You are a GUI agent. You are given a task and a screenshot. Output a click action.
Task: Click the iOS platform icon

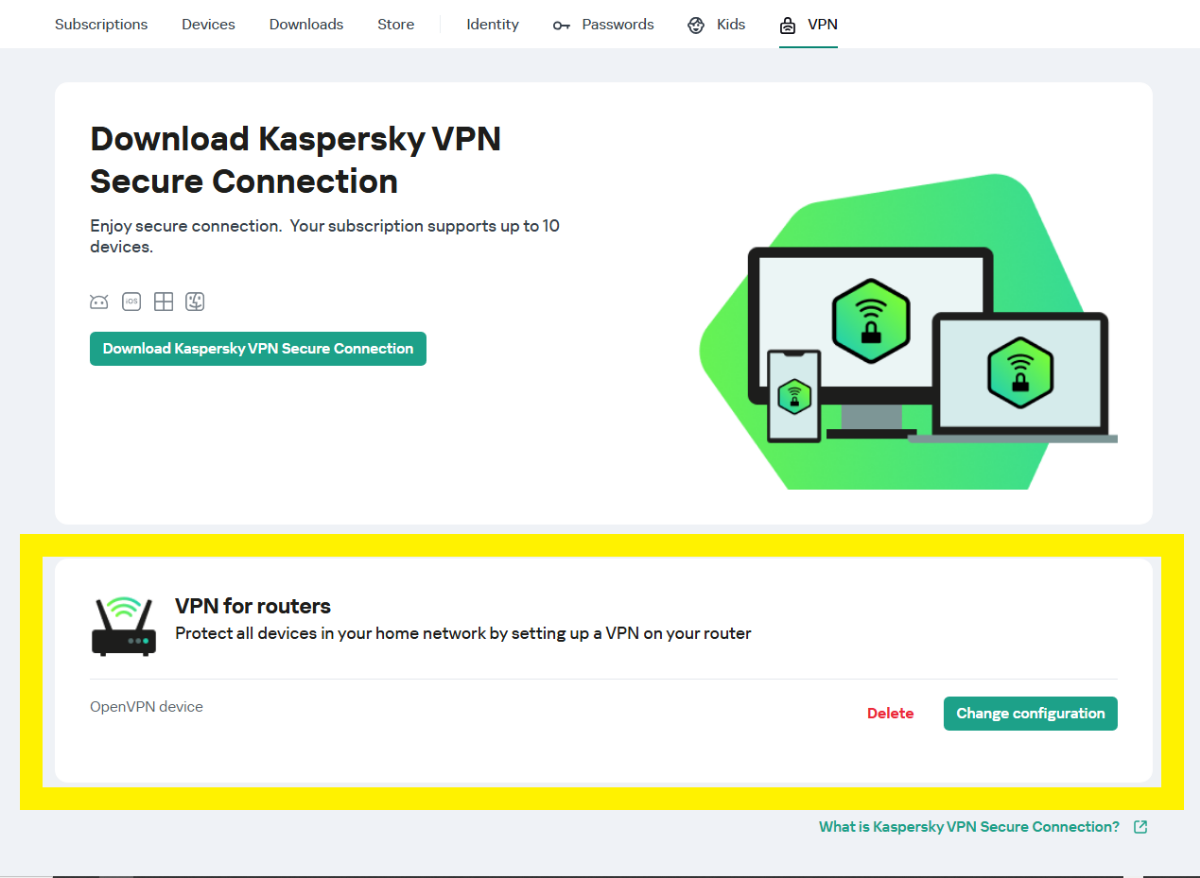(131, 301)
